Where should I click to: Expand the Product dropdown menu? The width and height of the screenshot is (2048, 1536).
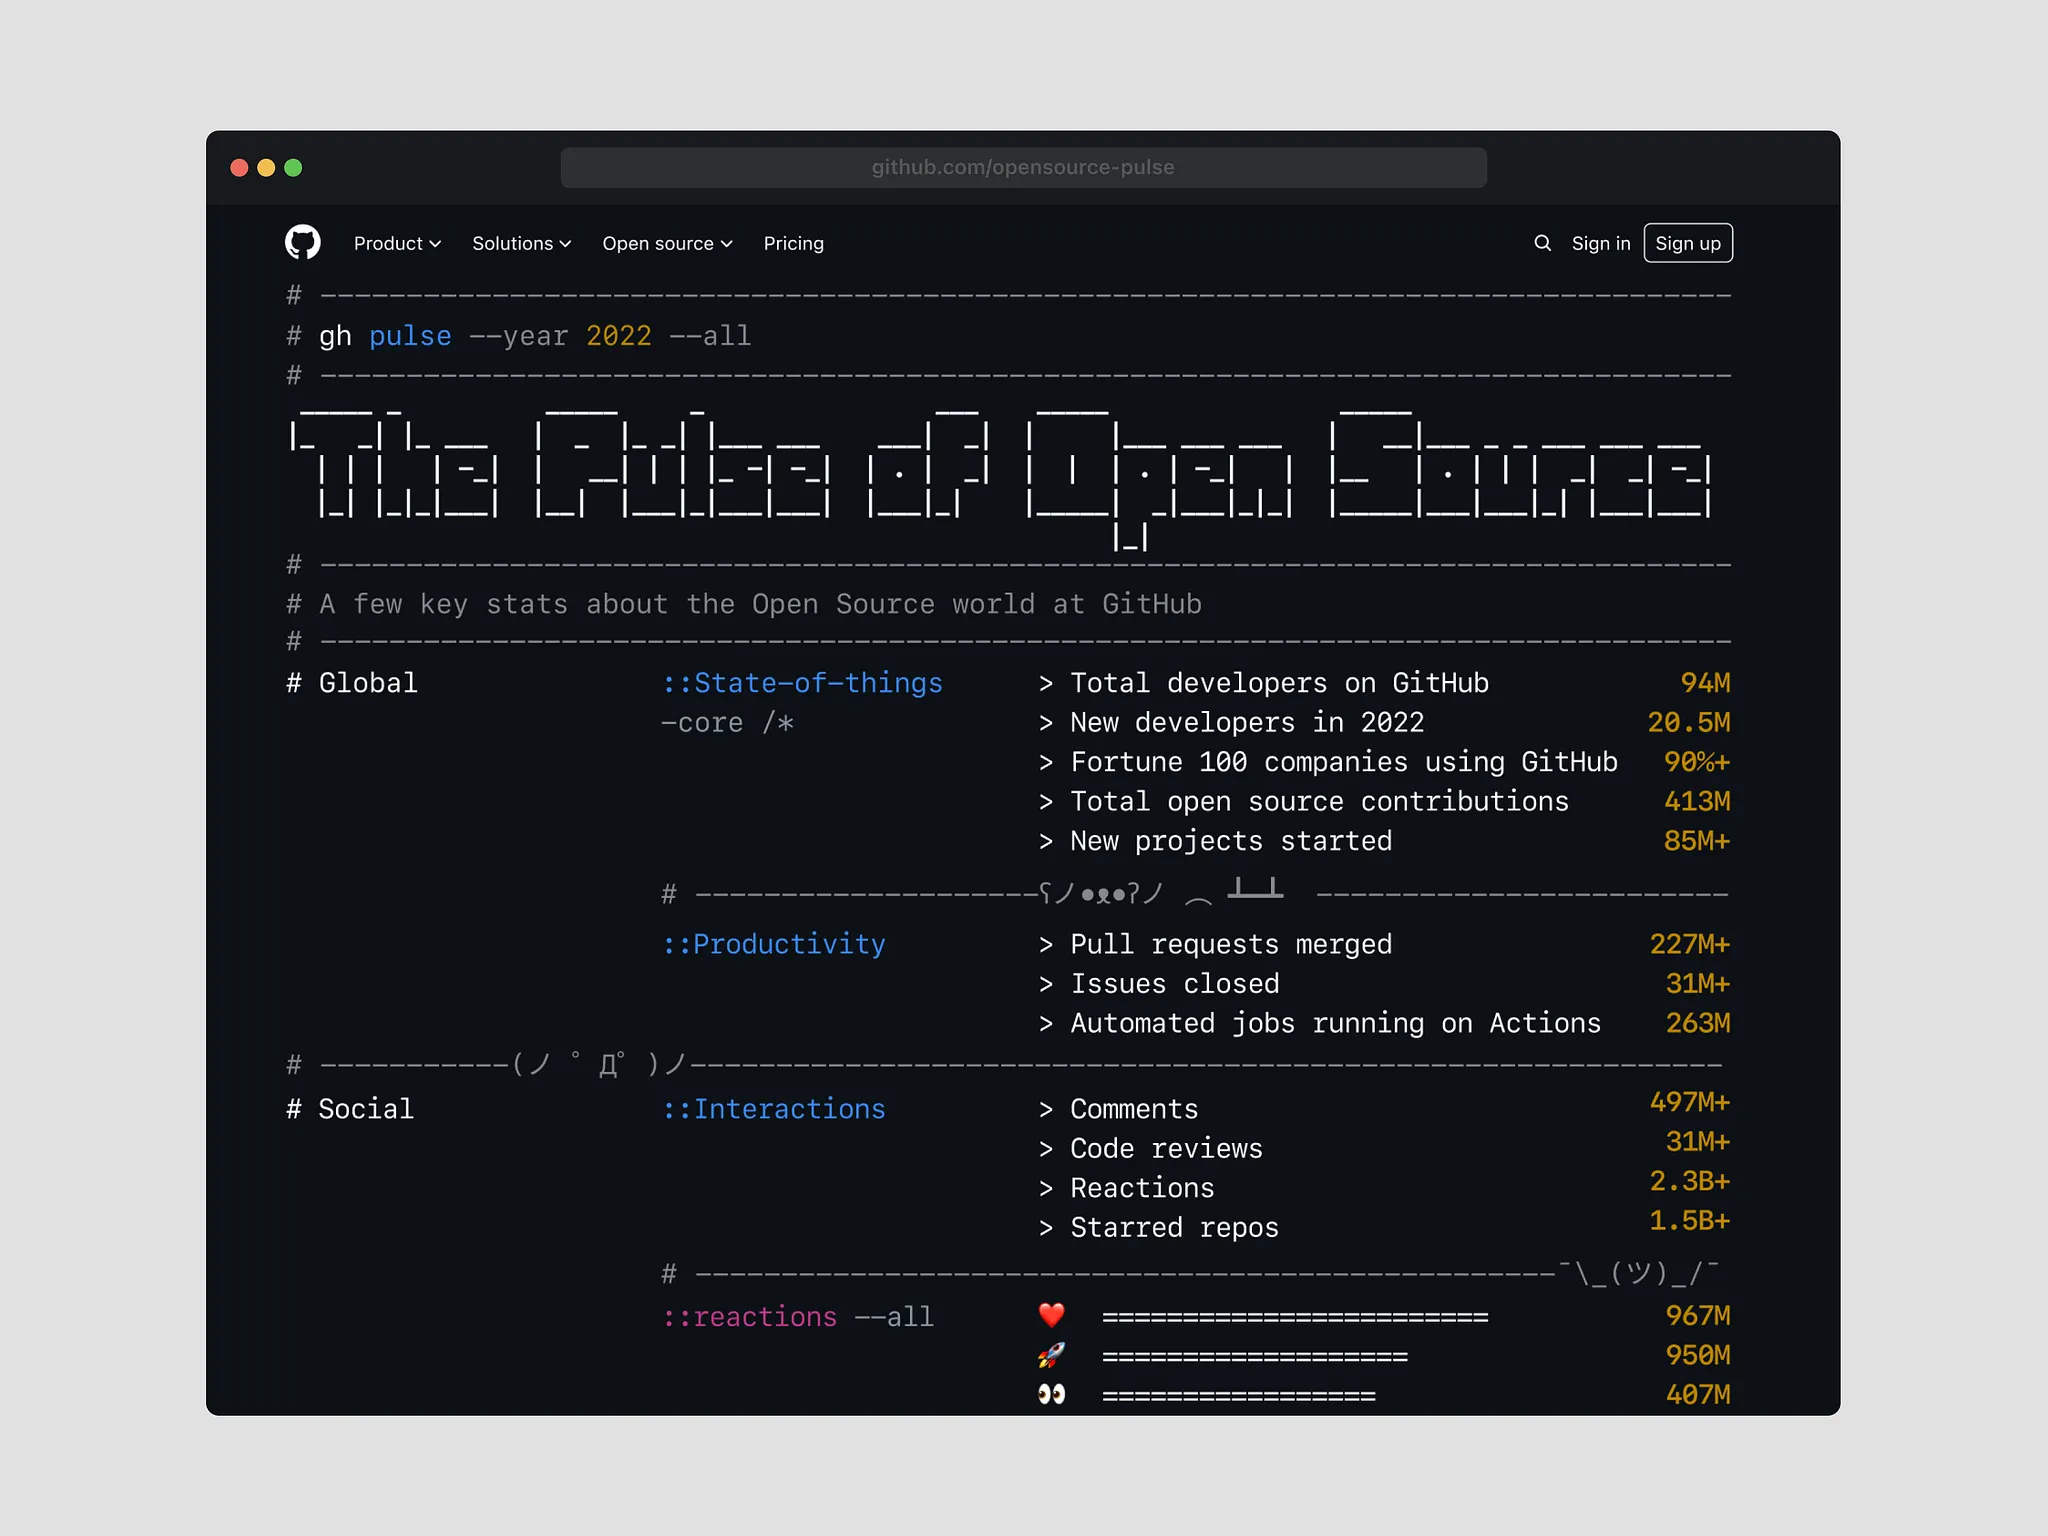tap(397, 243)
